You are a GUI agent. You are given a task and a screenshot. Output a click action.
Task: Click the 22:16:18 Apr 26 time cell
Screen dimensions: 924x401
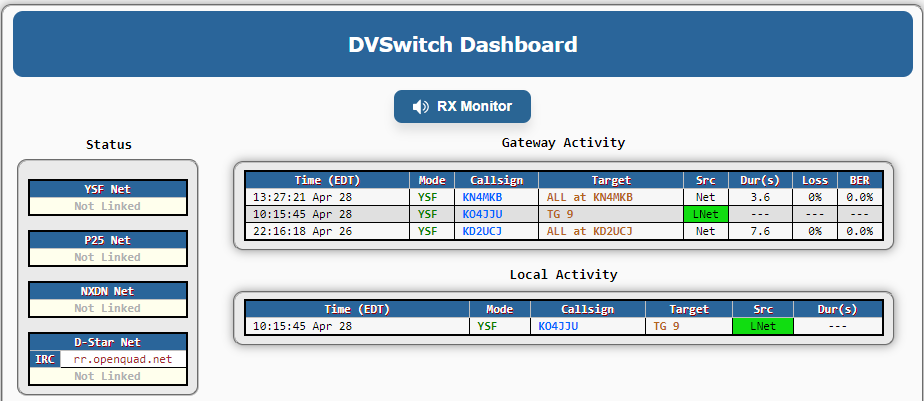coord(327,231)
